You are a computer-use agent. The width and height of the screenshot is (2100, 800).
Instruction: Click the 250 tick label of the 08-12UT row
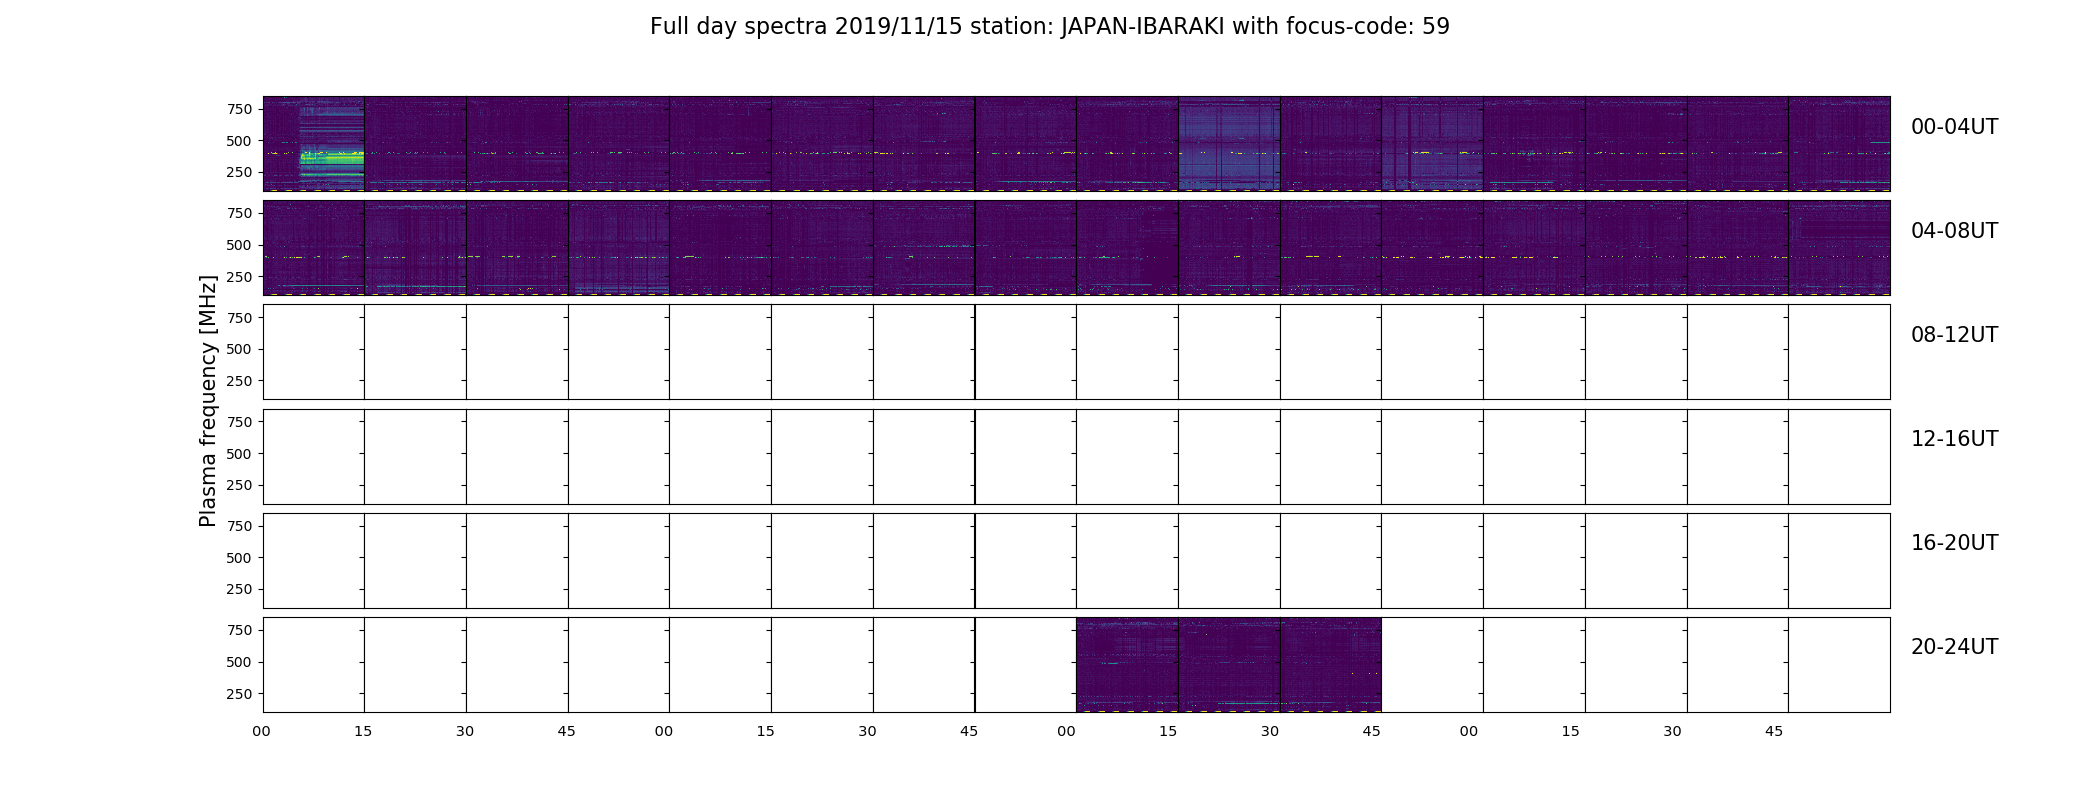click(x=239, y=382)
